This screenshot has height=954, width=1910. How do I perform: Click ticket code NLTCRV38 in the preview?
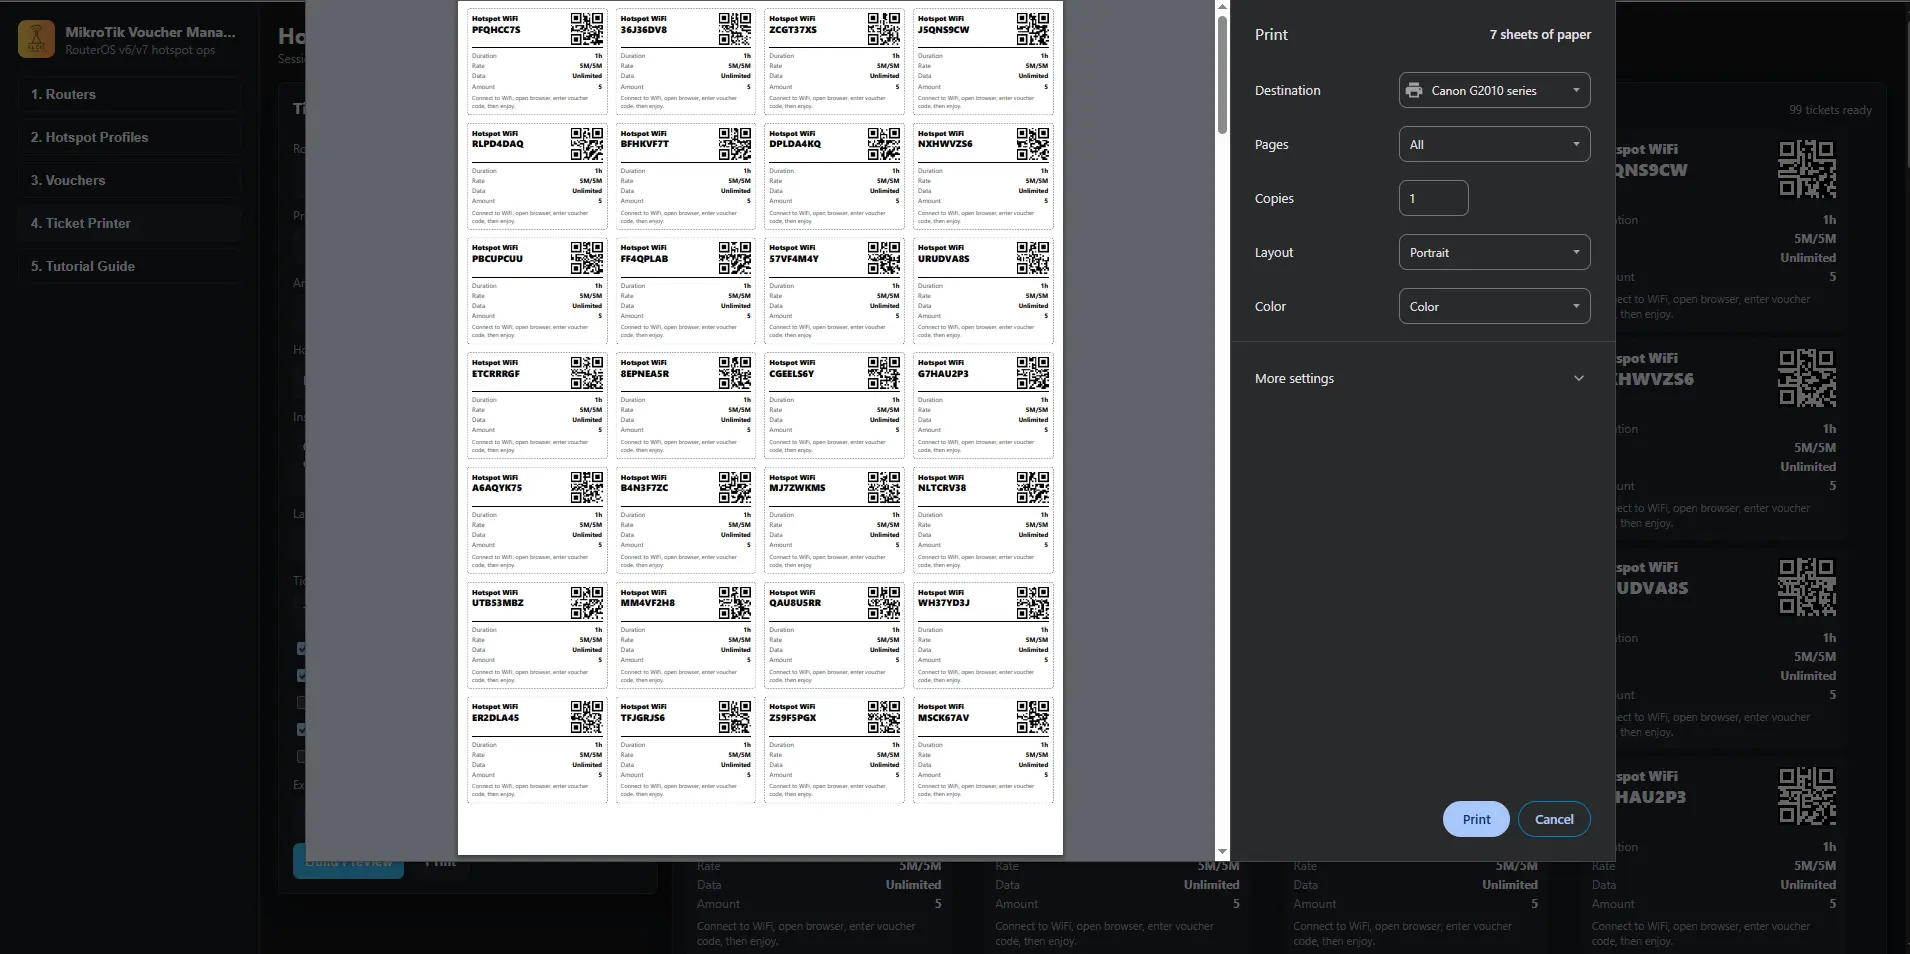(942, 488)
